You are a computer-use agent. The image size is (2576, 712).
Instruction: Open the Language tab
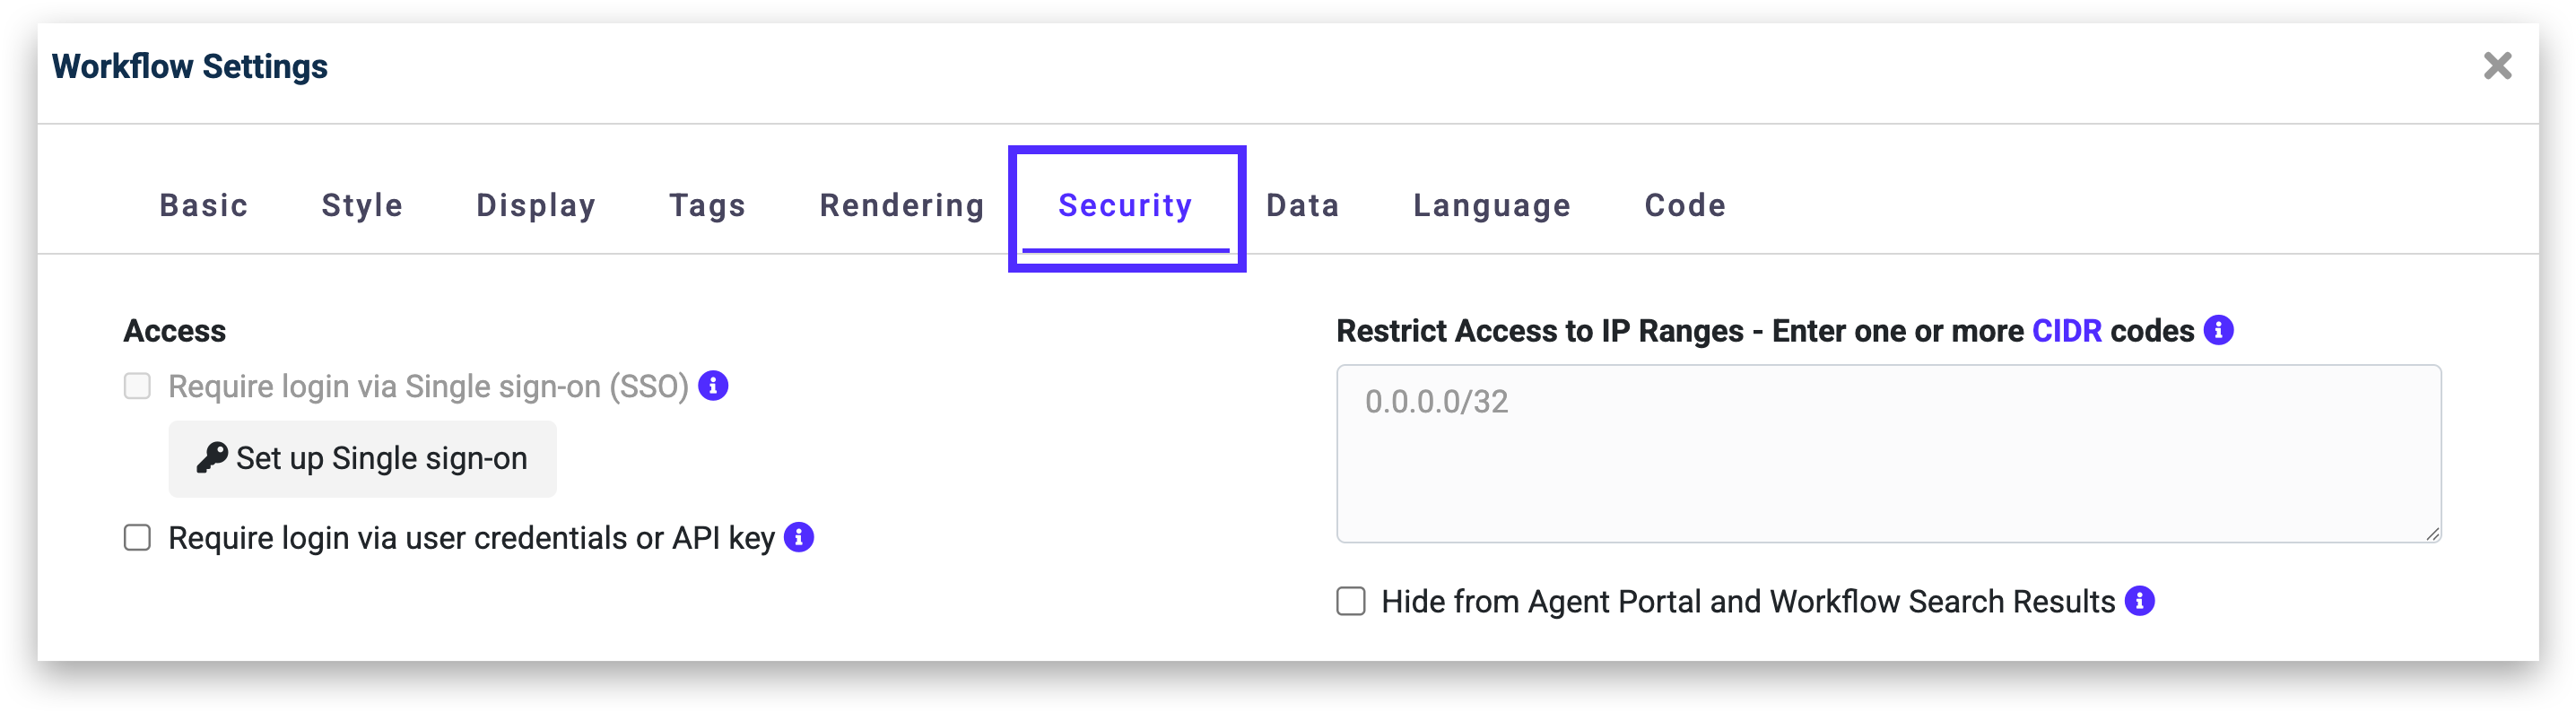(1491, 205)
